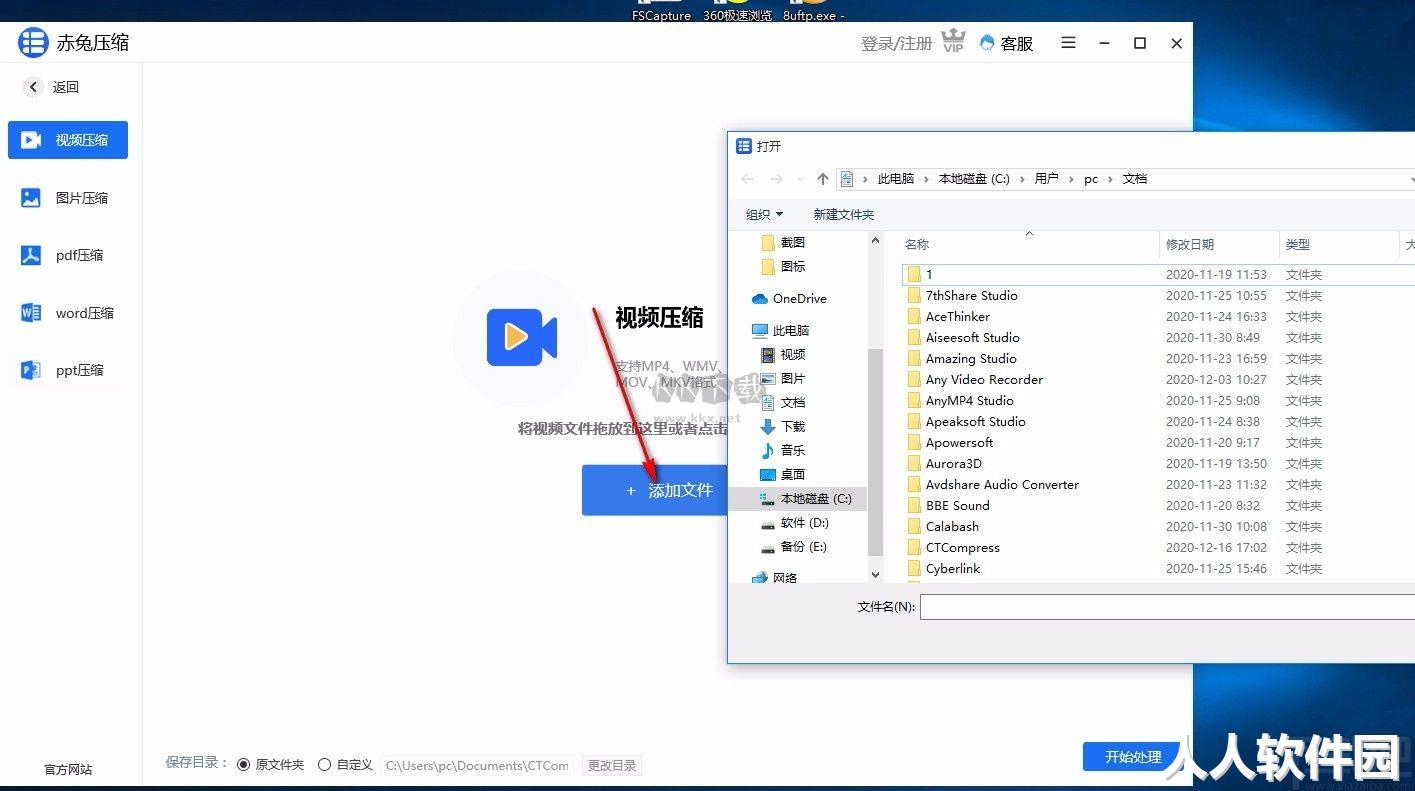Open the 组织 dropdown menu

(x=764, y=214)
